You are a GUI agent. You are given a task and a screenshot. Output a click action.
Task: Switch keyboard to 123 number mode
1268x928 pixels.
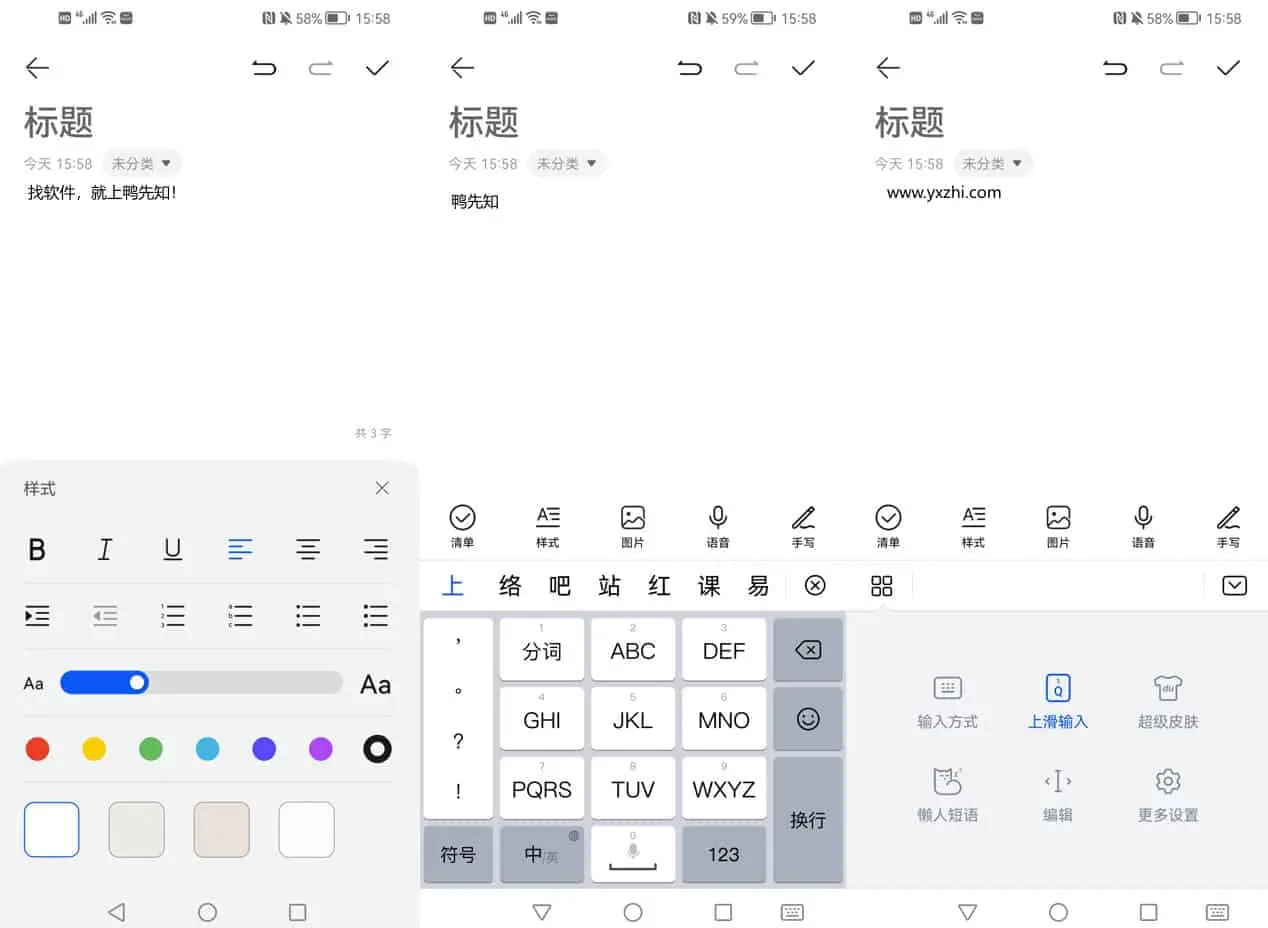coord(723,855)
